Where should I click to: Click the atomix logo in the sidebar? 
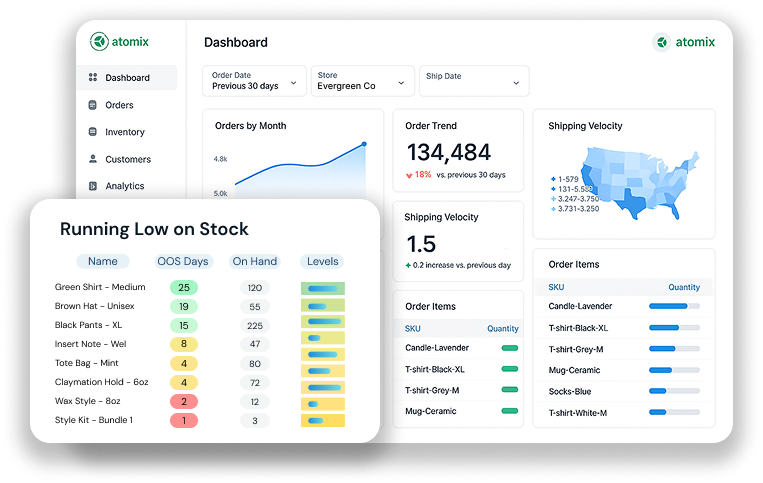pos(119,42)
